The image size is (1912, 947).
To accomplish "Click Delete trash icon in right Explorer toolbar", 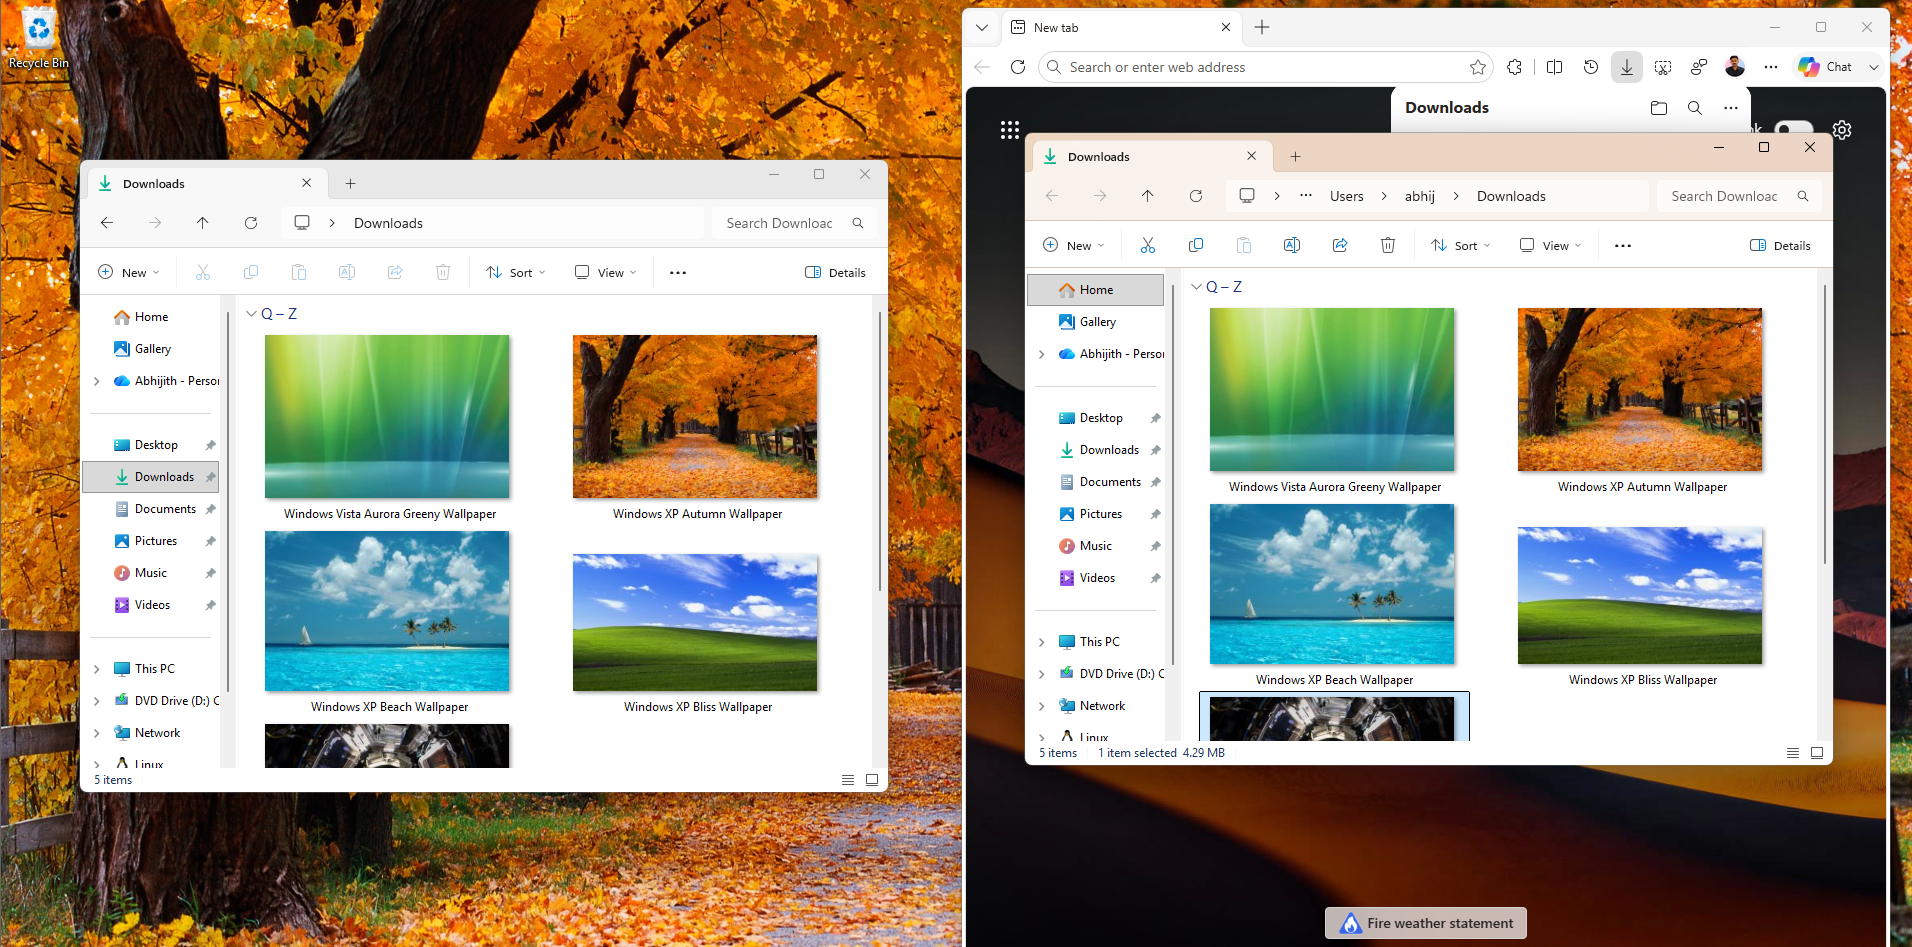I will pyautogui.click(x=1388, y=245).
